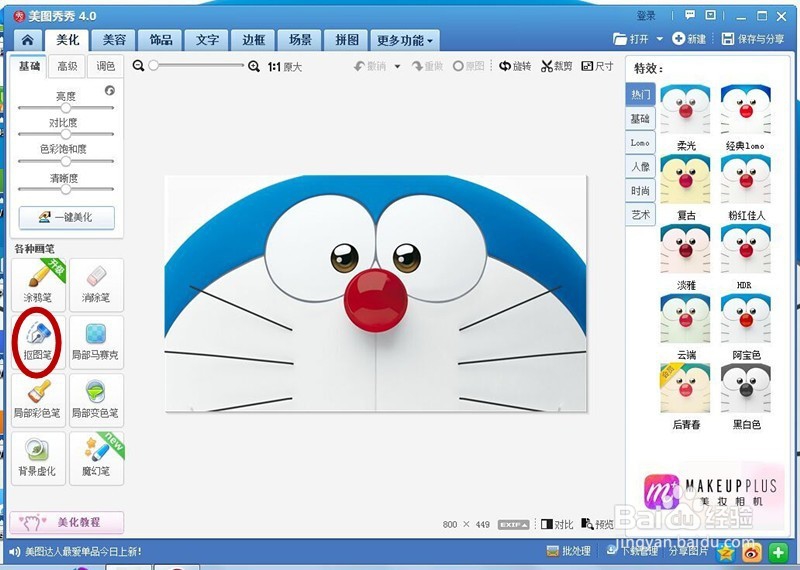Image resolution: width=800 pixels, height=570 pixels.
Task: Reset adjustments with the circular reset icon
Action: point(110,90)
